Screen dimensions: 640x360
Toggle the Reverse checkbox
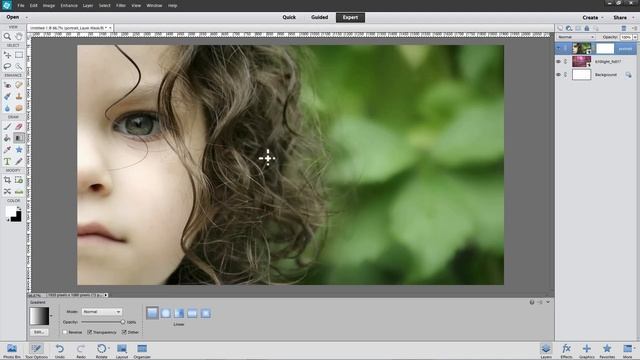64,332
